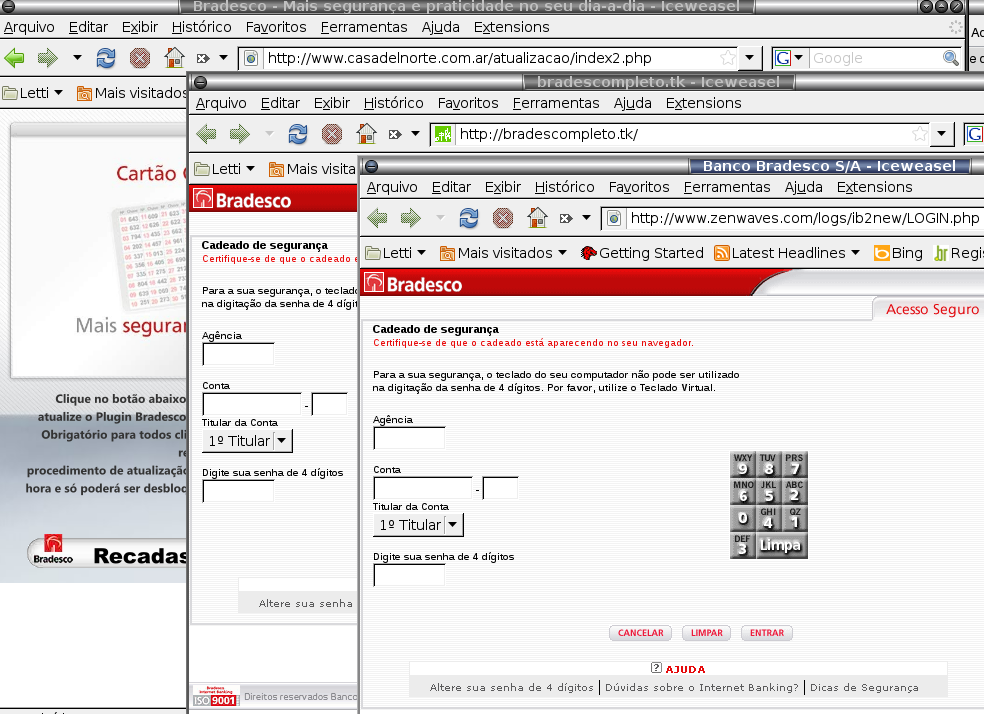984x714 pixels.
Task: Open Titular da Conta dropdown in front window
Action: tap(453, 525)
